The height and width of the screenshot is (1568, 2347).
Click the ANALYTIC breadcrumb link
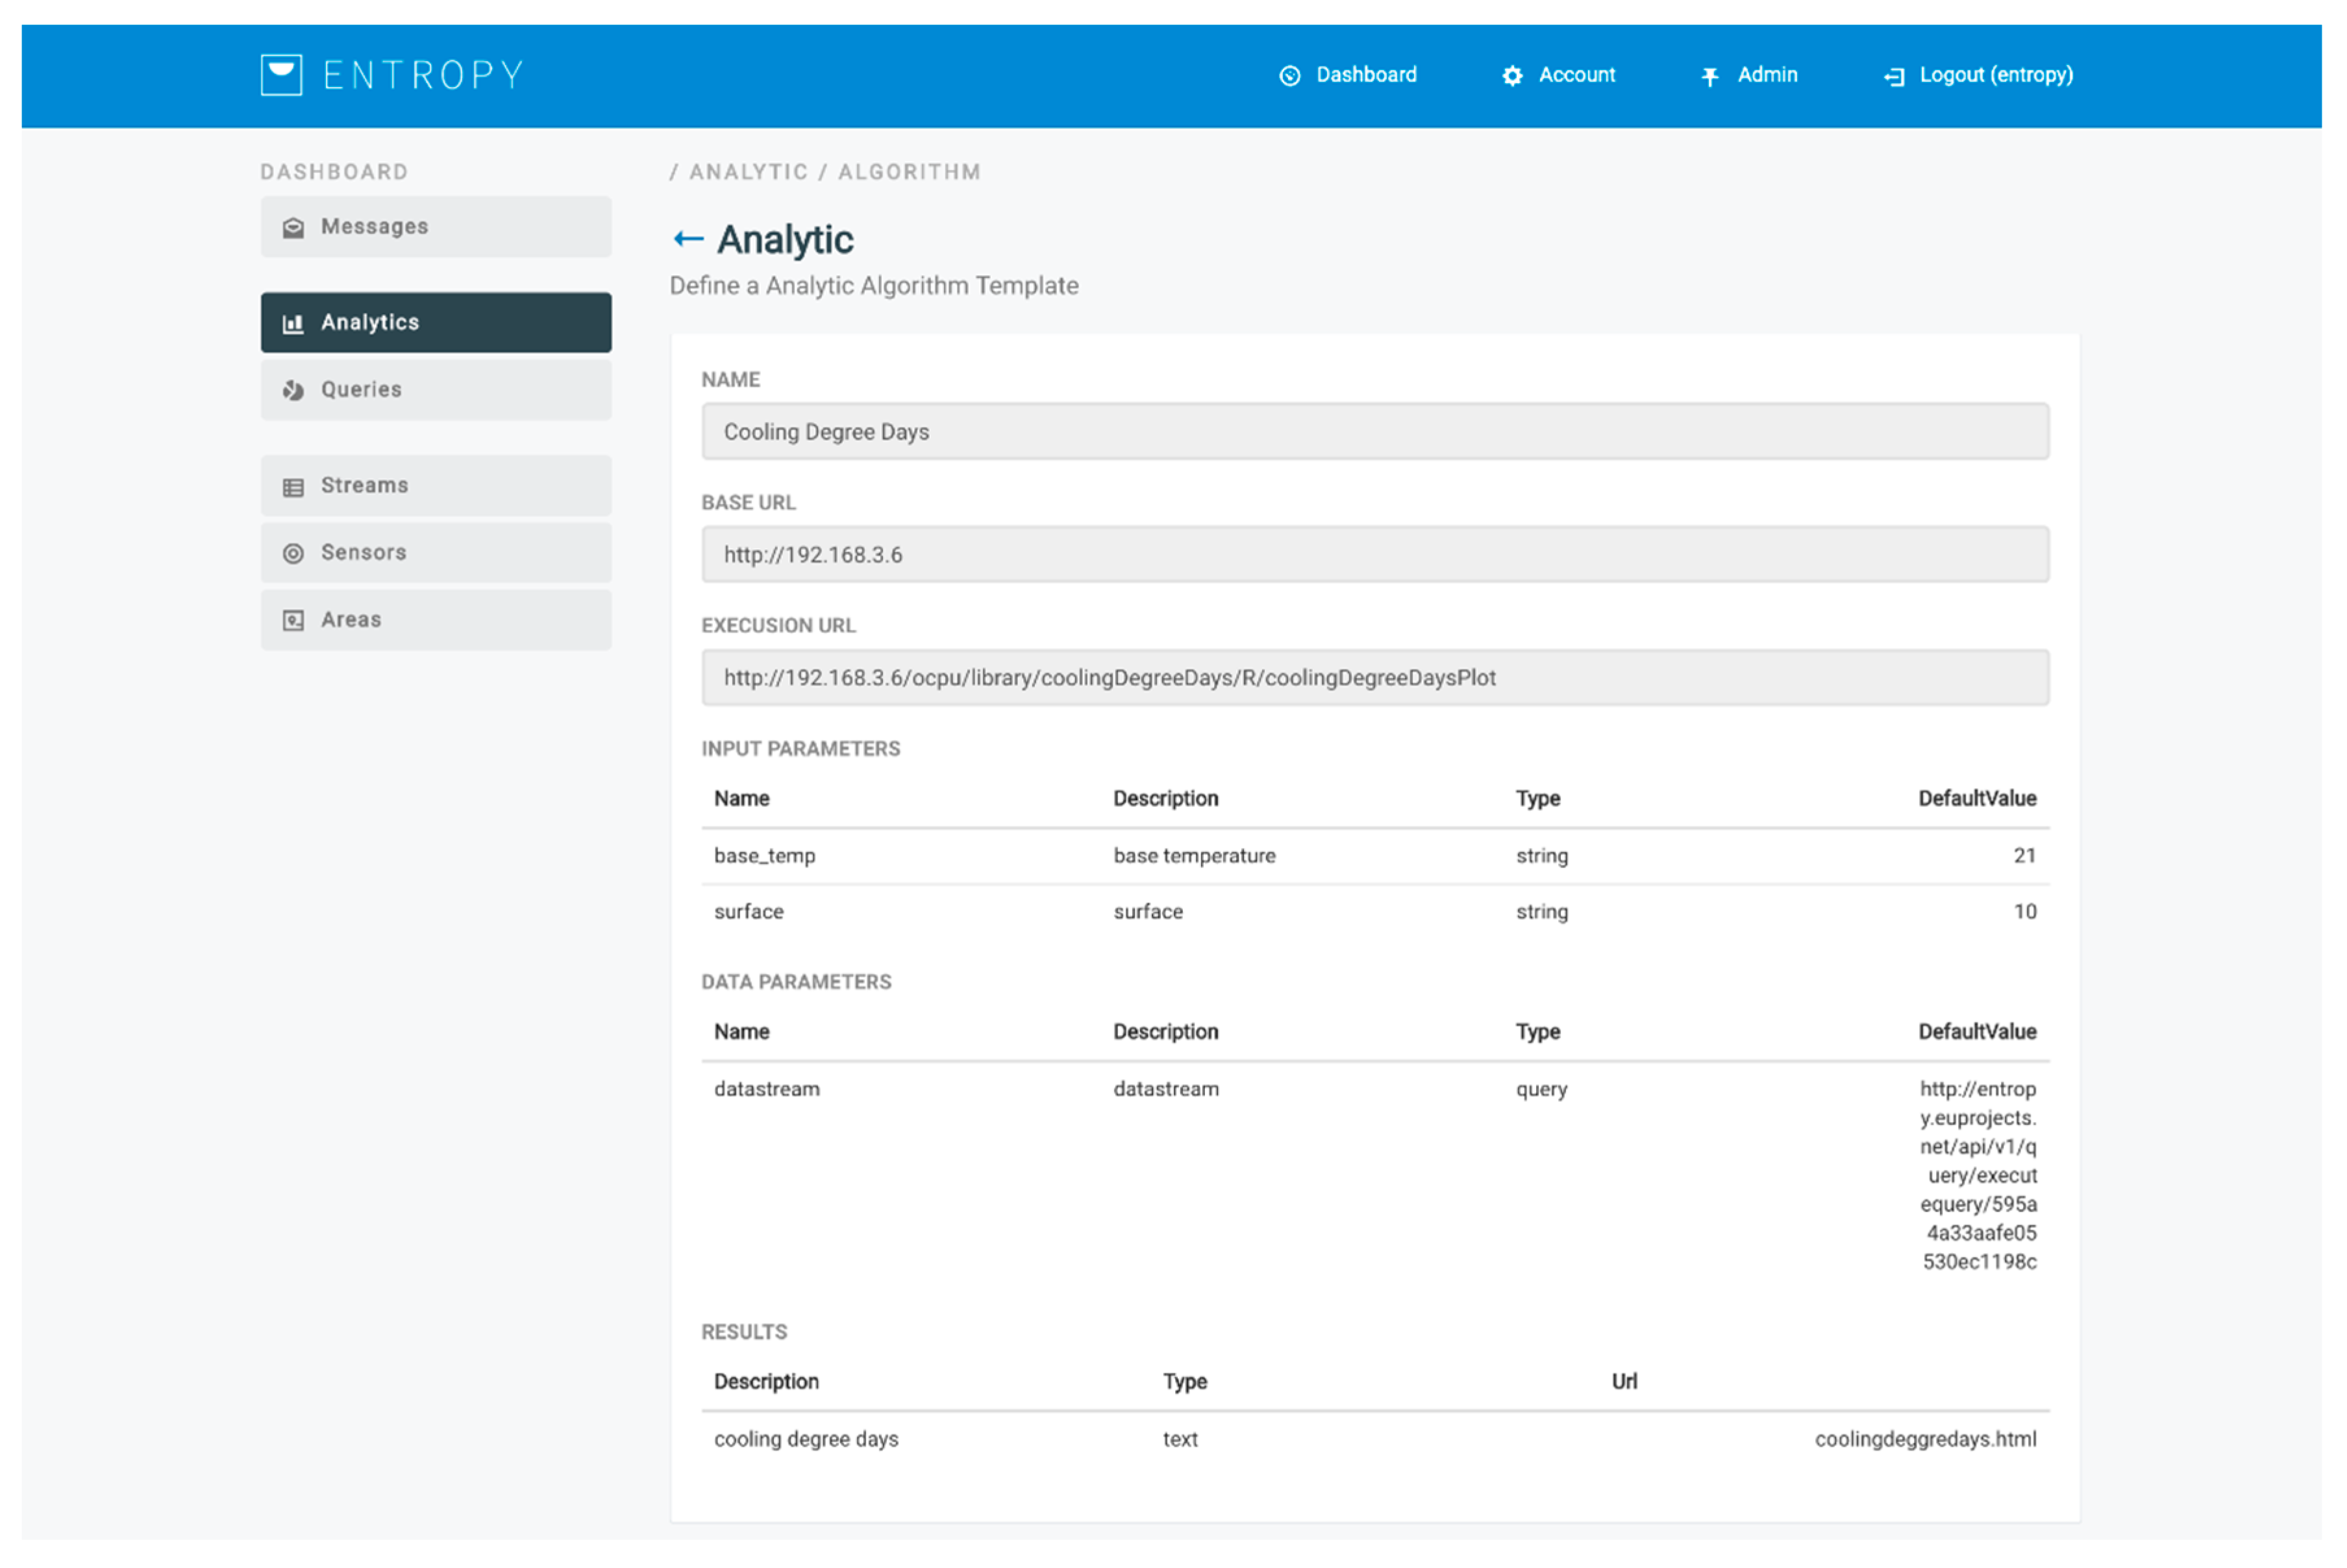coord(748,172)
